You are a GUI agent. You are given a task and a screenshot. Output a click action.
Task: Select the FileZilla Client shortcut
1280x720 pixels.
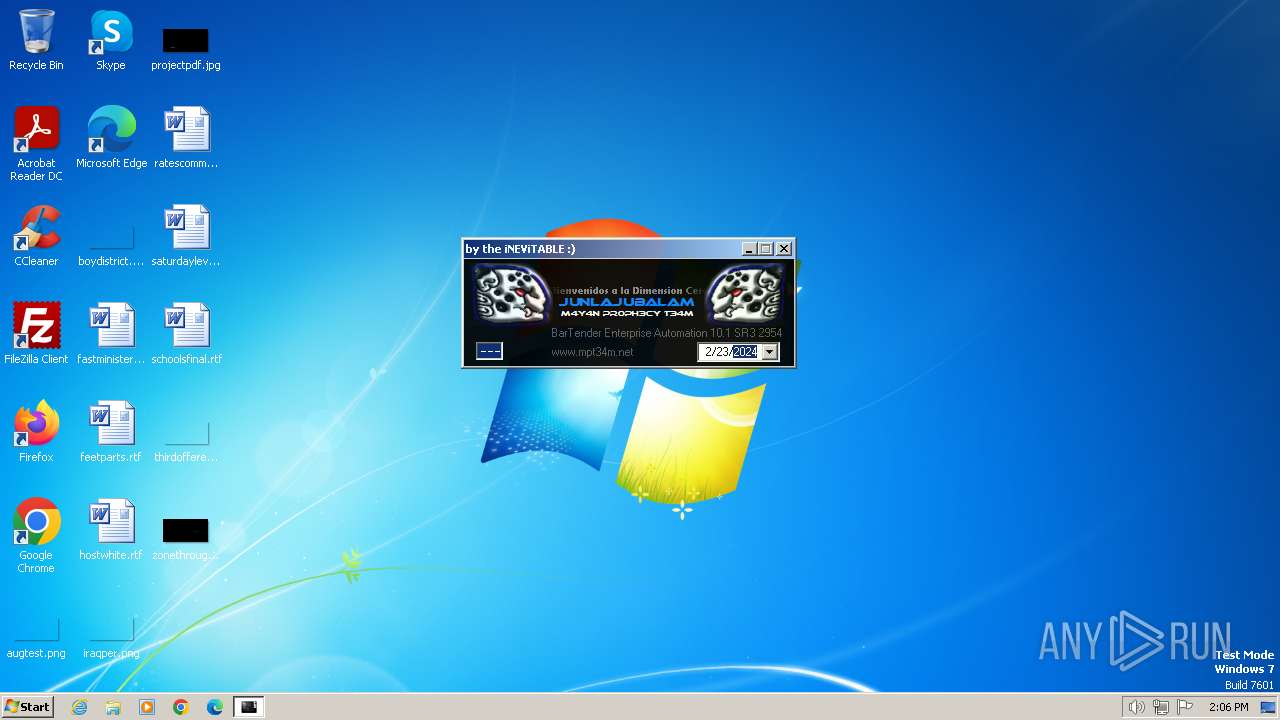[x=36, y=334]
